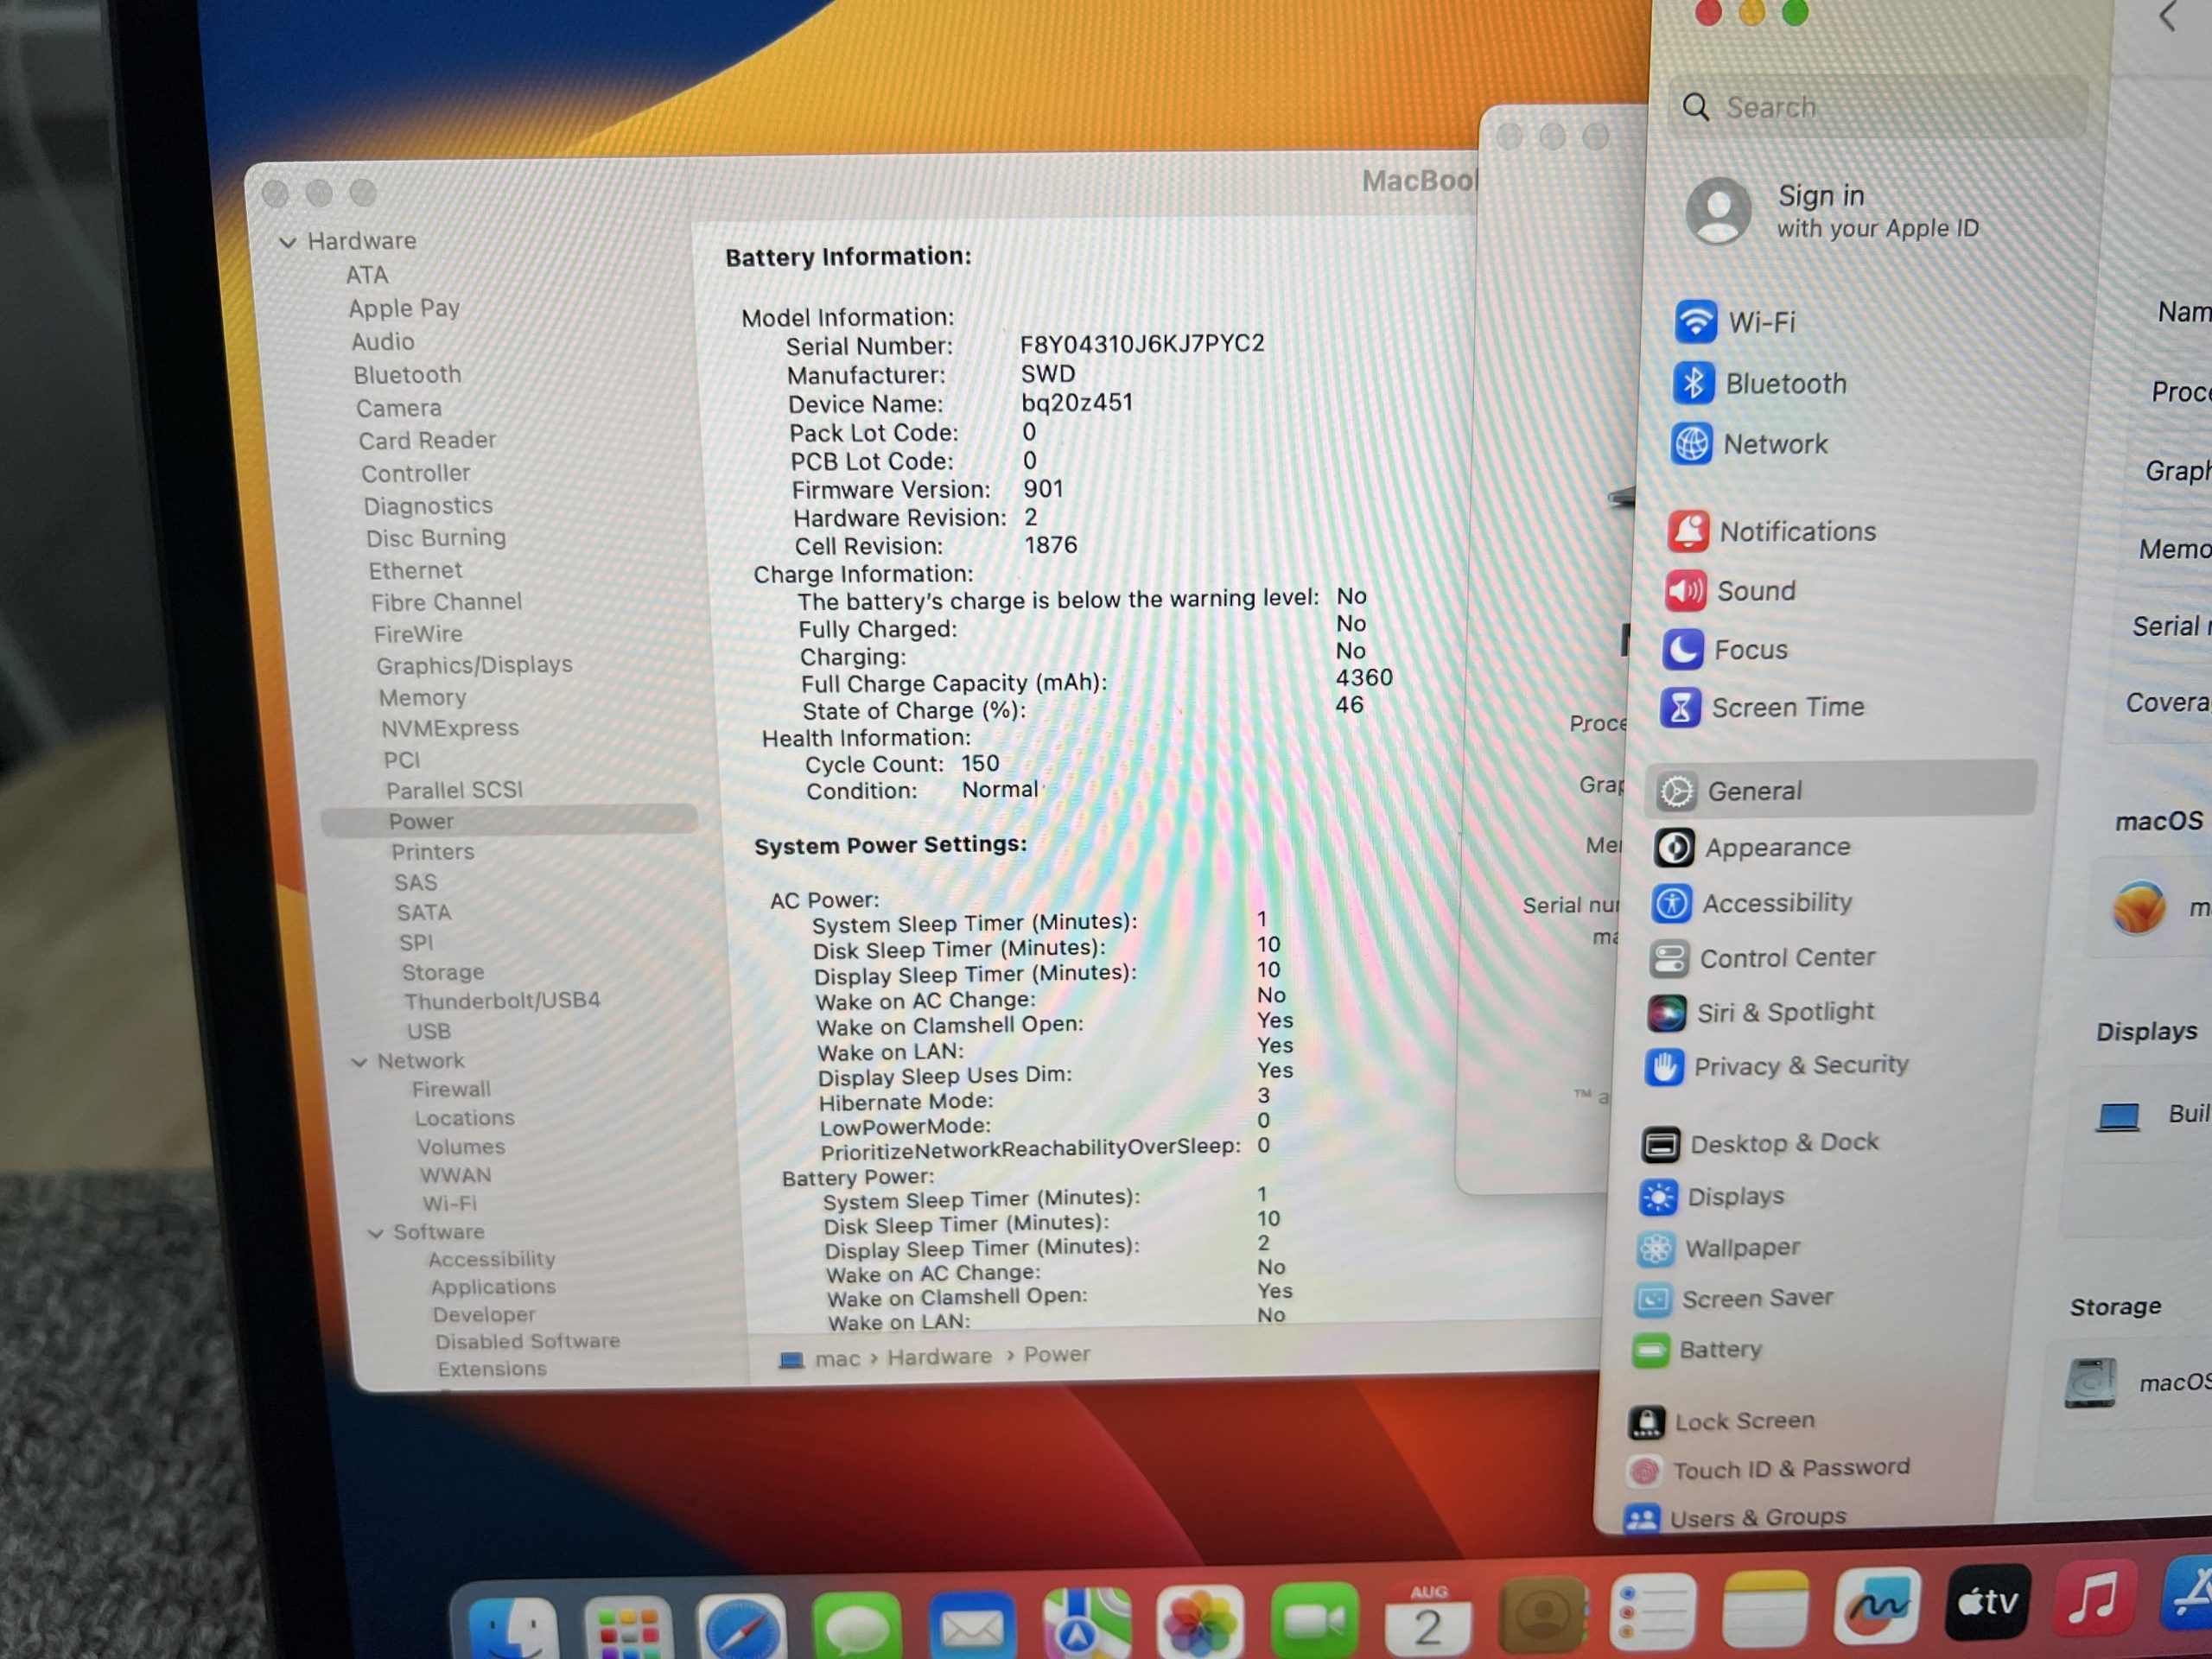Open the Control Center icon
The image size is (2212, 1659).
pos(1669,959)
